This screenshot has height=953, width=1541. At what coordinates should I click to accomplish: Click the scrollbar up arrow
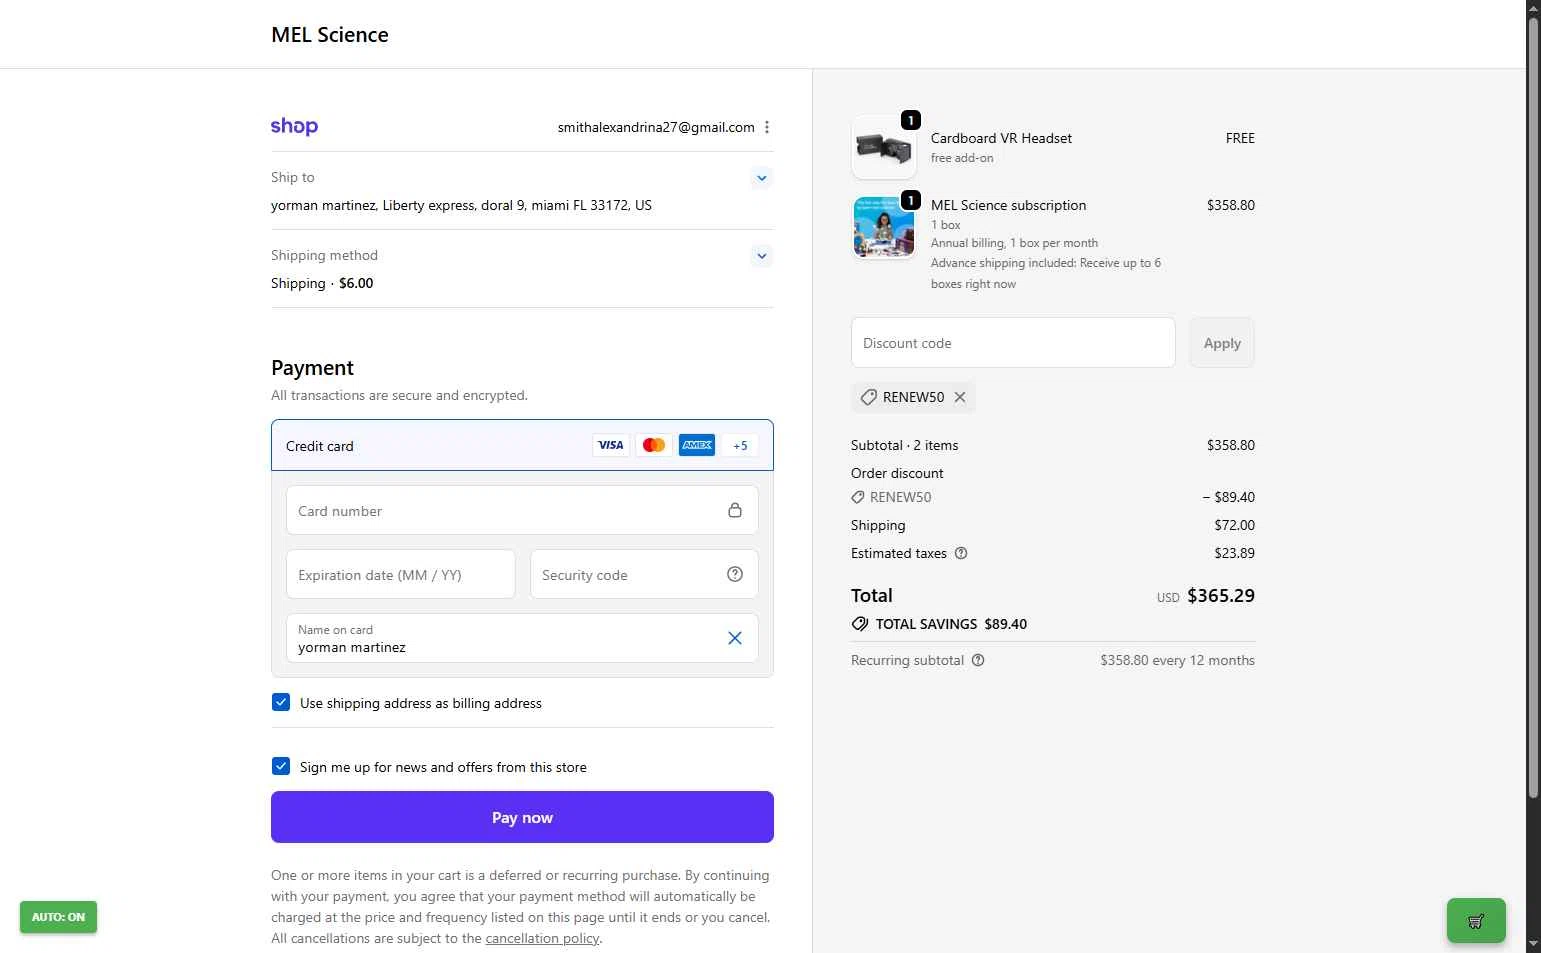pyautogui.click(x=1533, y=8)
